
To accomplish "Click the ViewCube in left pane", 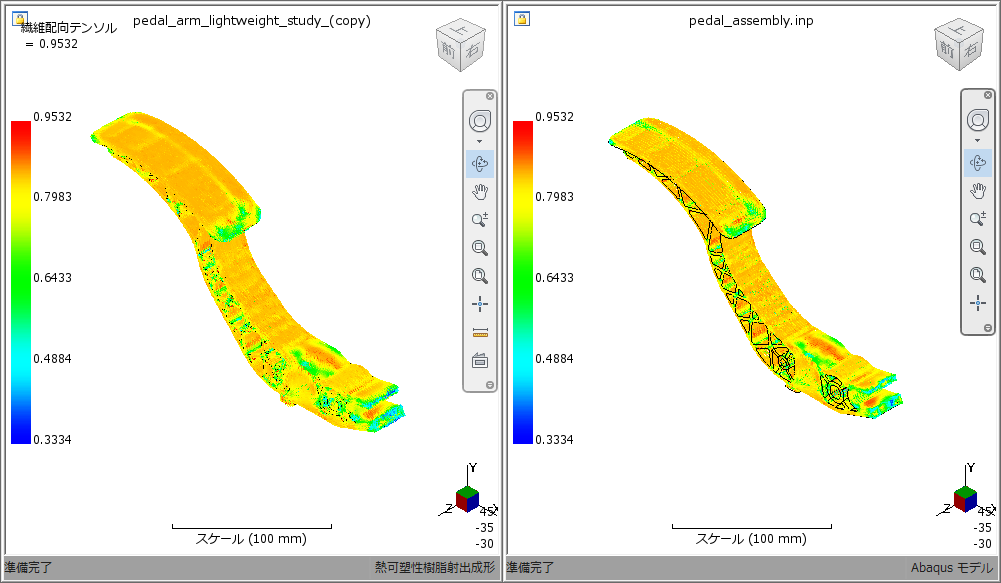I will click(461, 45).
